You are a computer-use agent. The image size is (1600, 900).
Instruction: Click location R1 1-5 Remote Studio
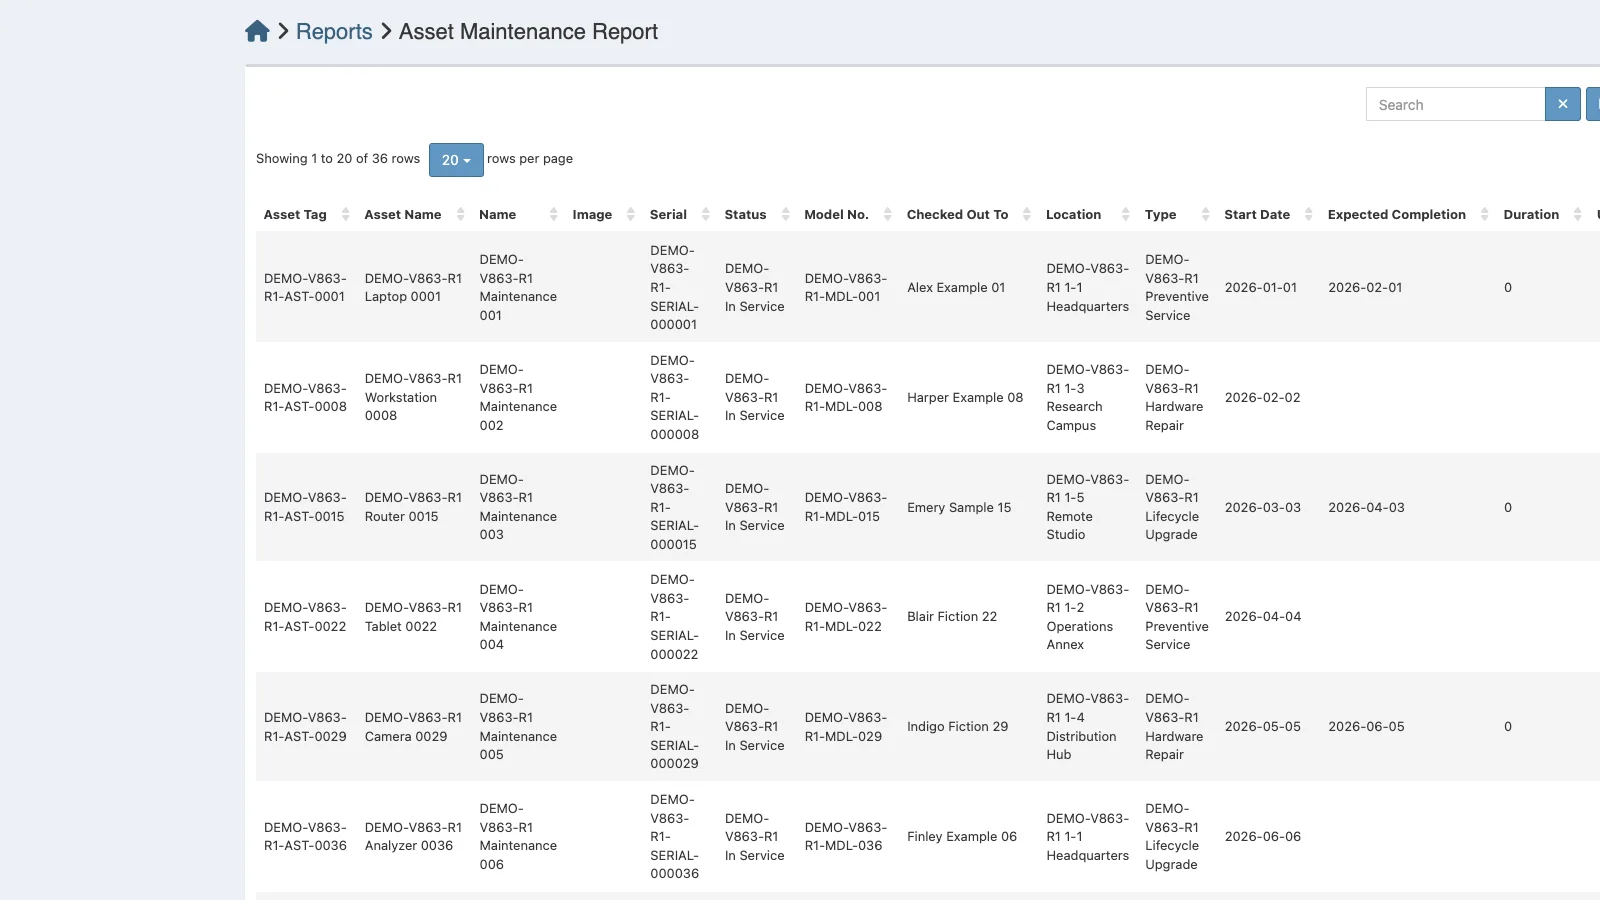click(1087, 507)
